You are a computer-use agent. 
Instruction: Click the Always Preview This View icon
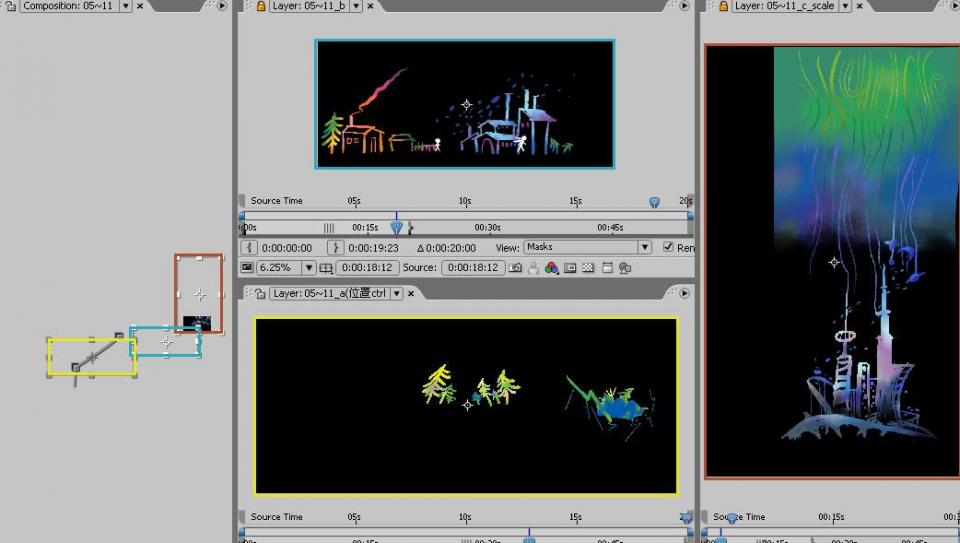(x=247, y=268)
